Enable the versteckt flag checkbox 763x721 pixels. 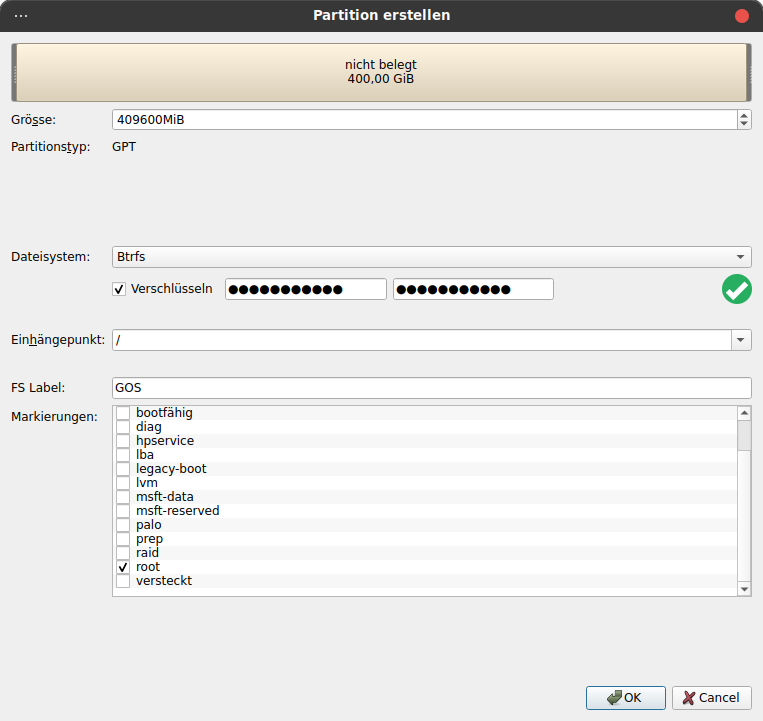(x=123, y=581)
